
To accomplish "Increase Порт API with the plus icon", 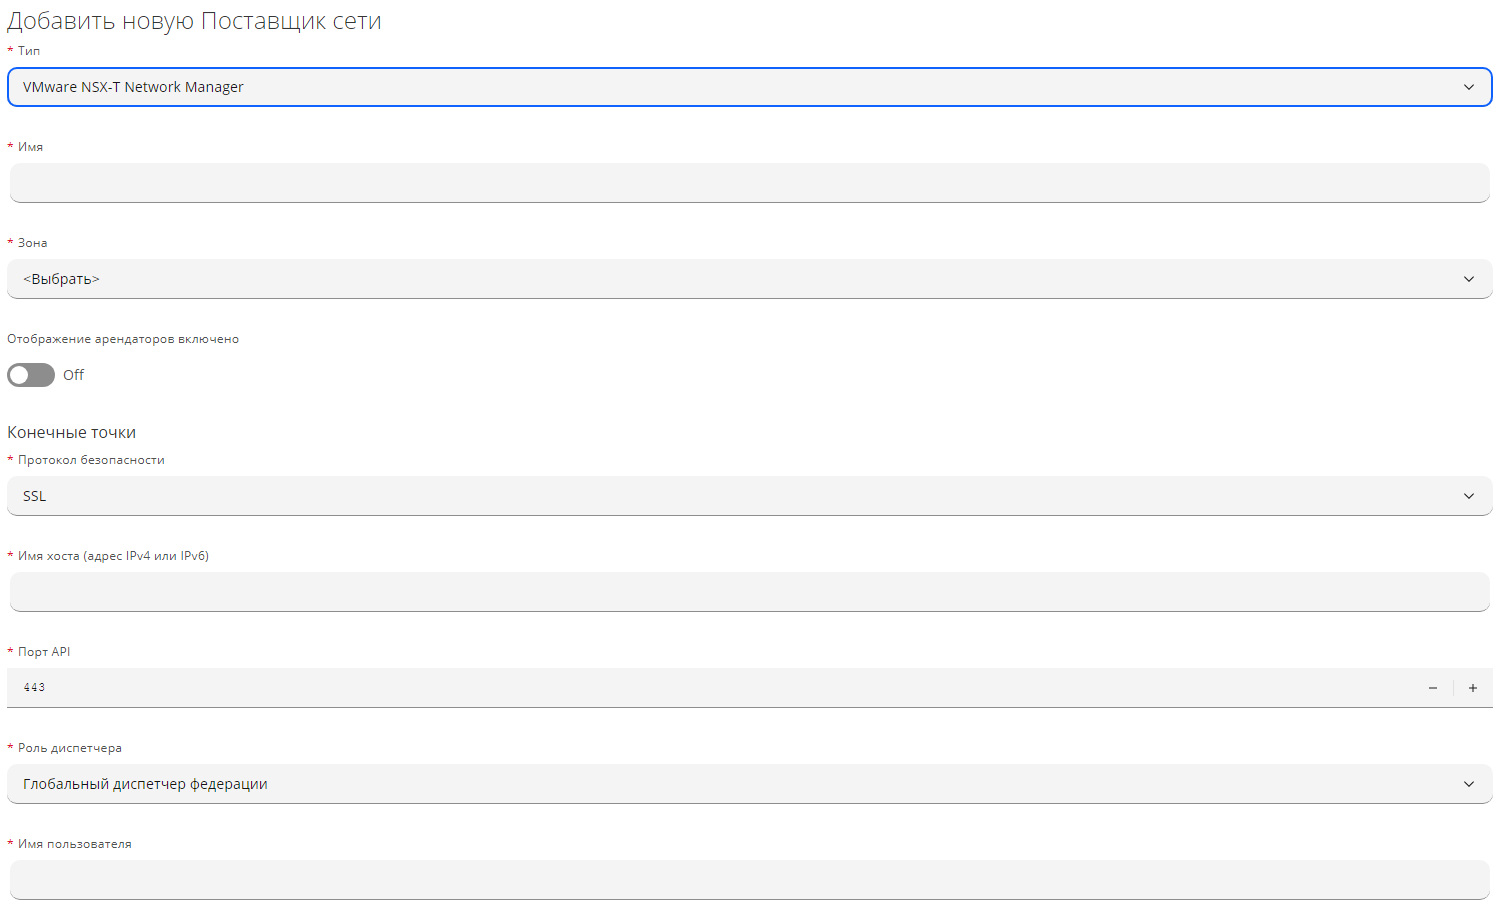I will (x=1473, y=688).
